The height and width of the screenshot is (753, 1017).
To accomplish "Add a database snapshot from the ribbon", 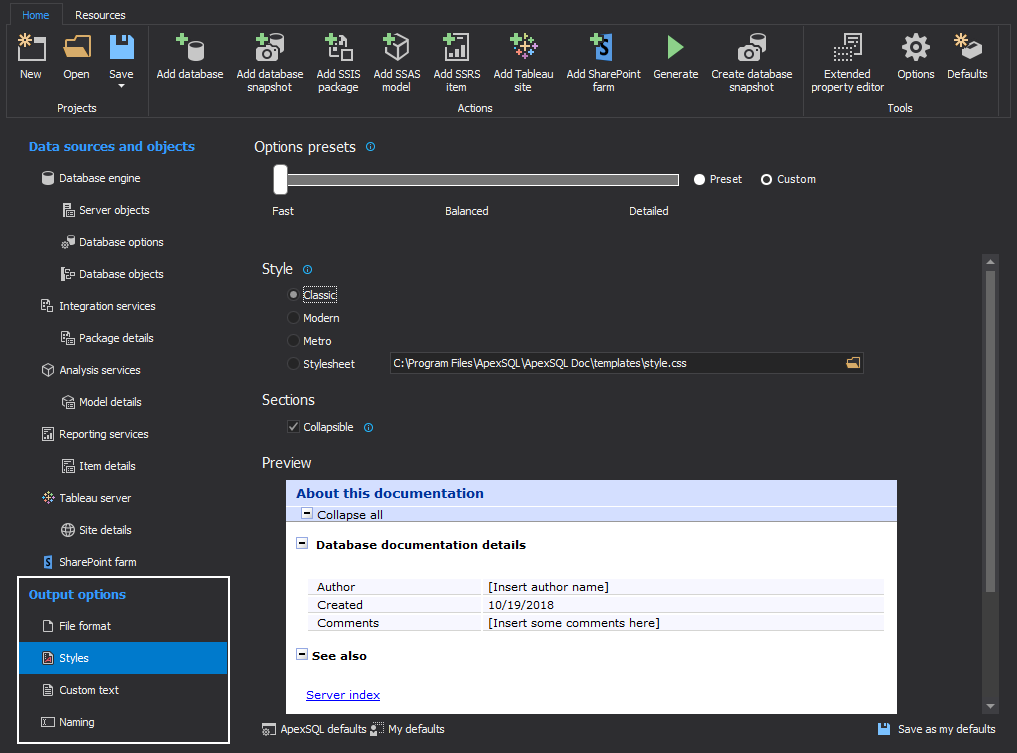I will pos(269,48).
